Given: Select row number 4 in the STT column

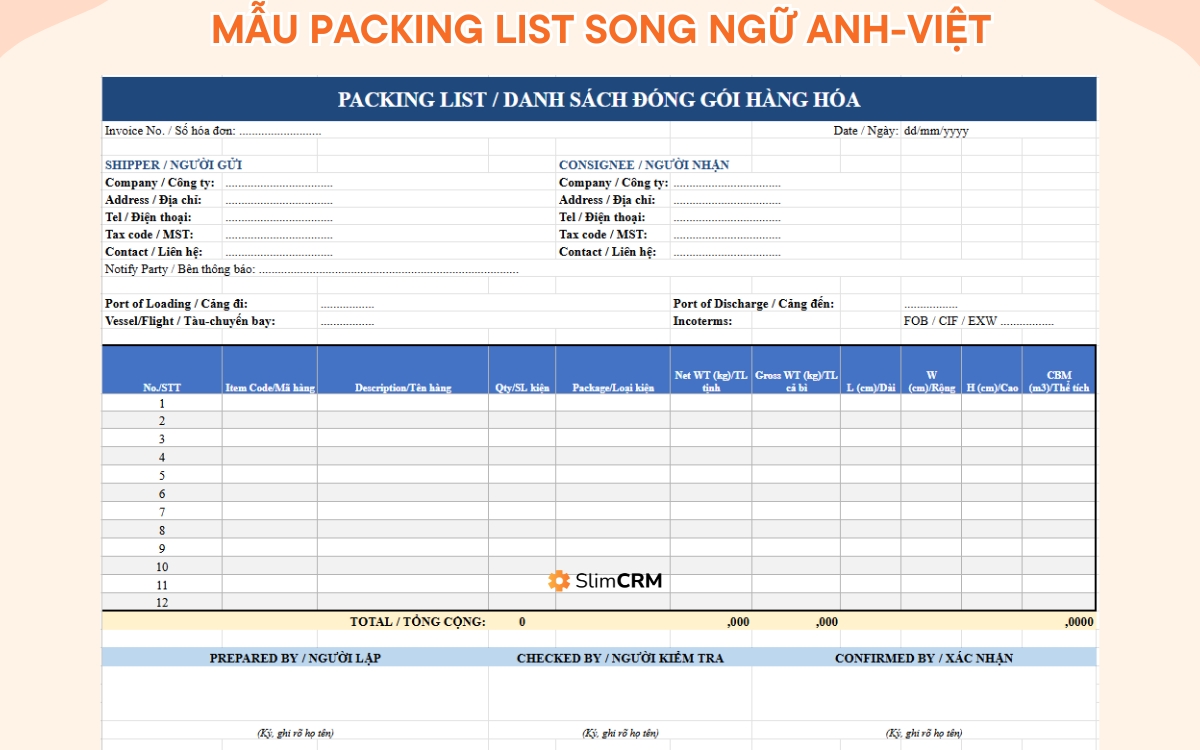Looking at the screenshot, I should pos(162,457).
